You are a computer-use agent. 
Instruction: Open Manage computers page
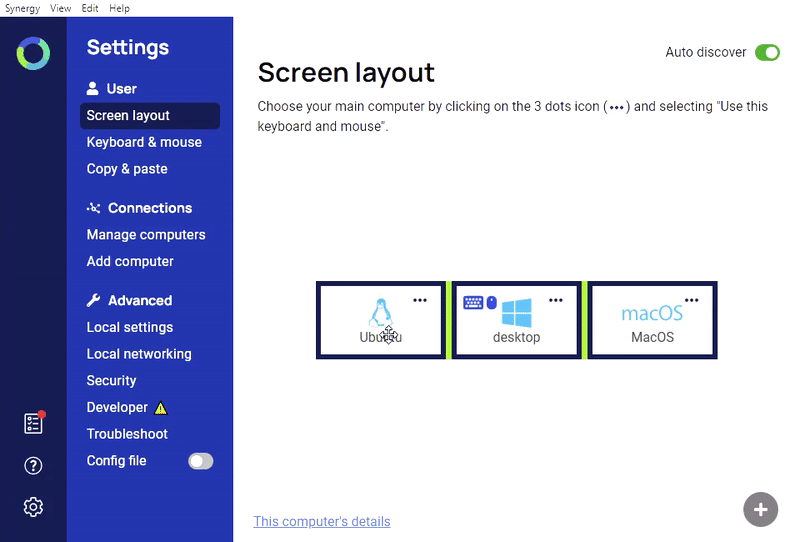[146, 235]
